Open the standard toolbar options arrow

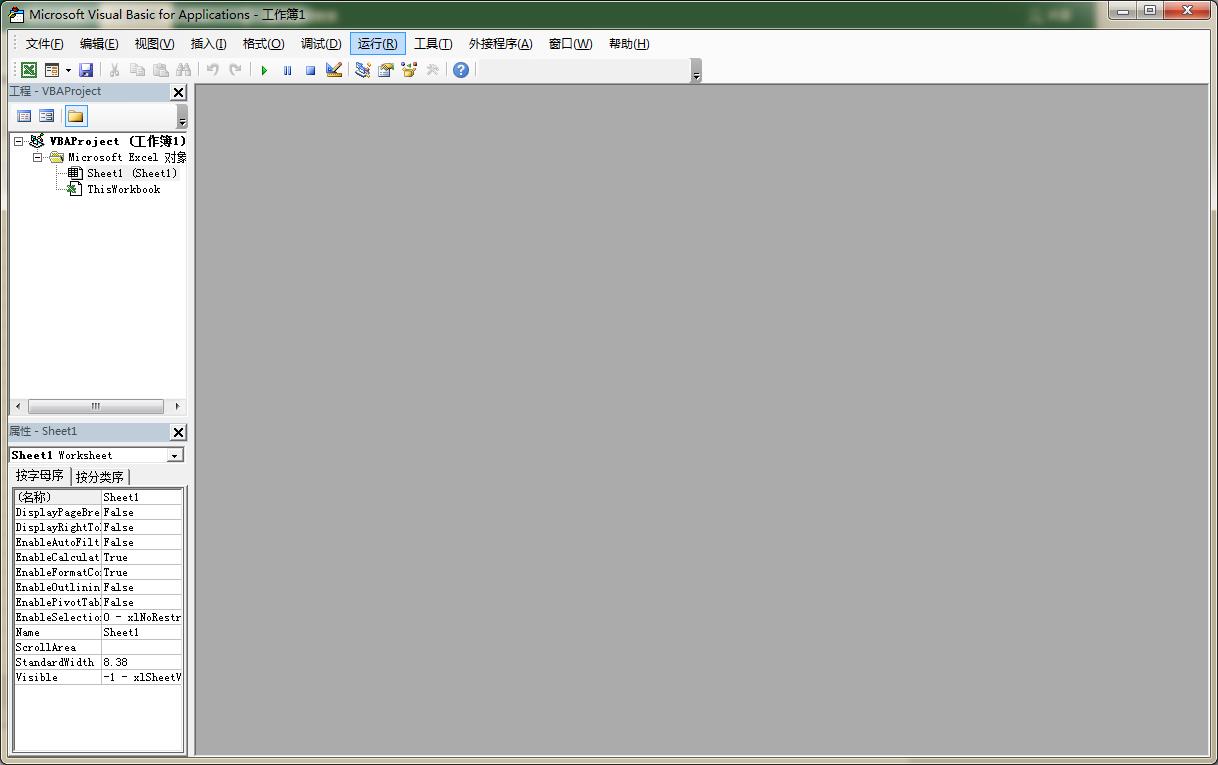pos(696,71)
